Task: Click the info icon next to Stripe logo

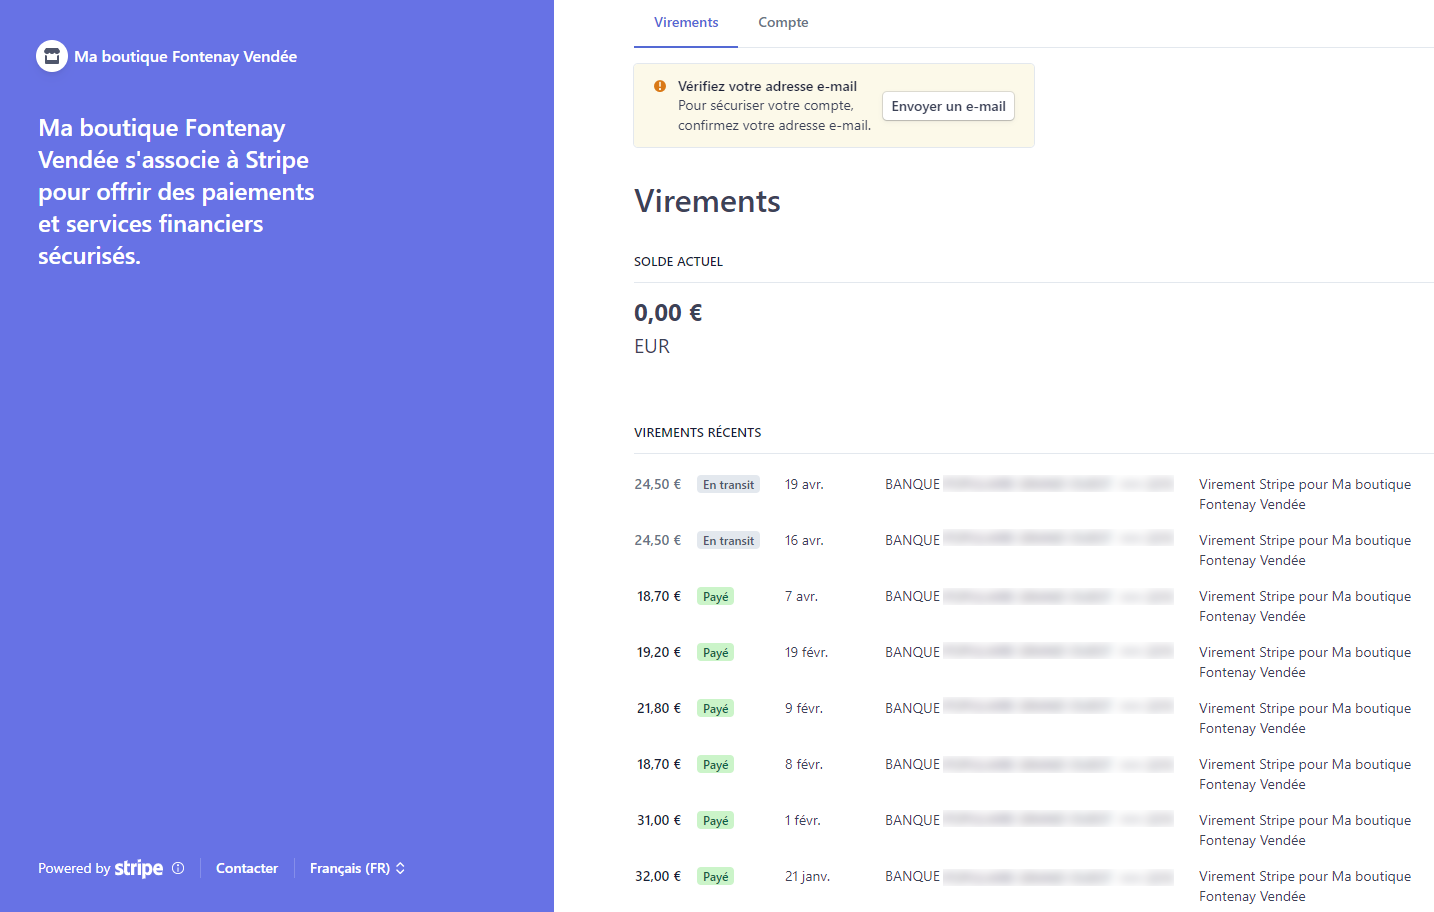Action: pyautogui.click(x=178, y=868)
